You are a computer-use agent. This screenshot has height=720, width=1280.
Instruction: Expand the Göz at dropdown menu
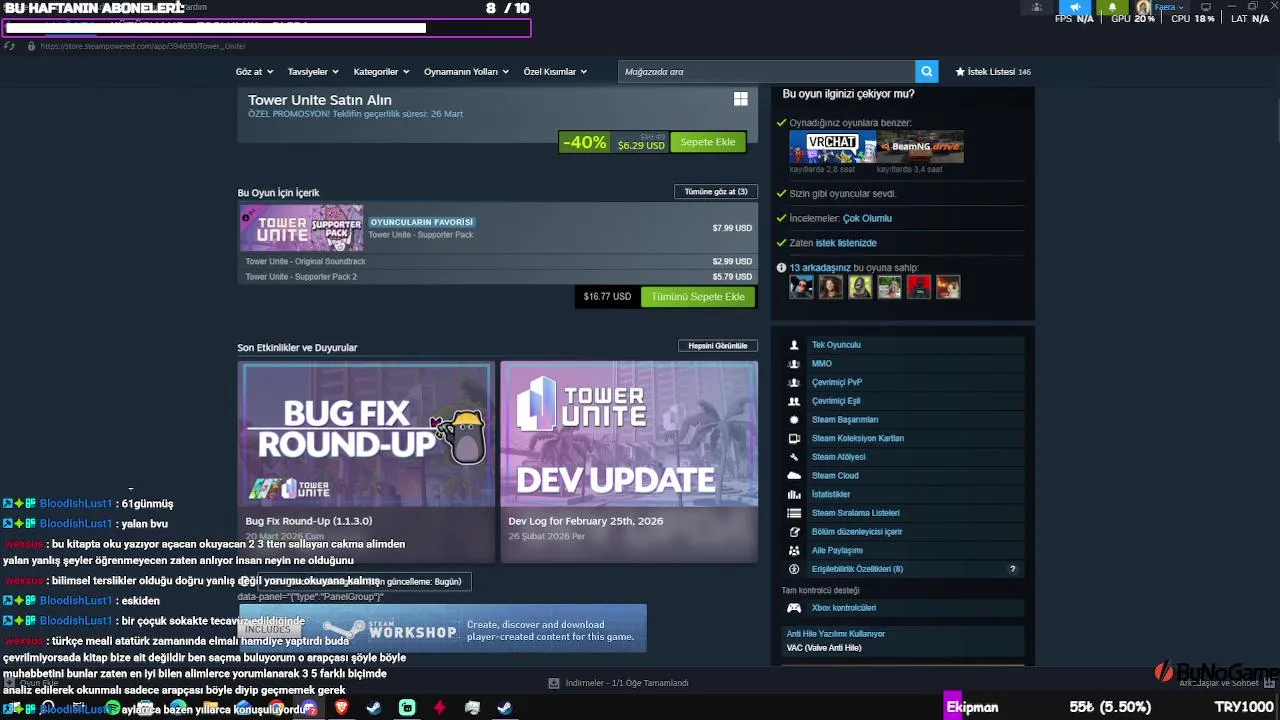[x=254, y=72]
